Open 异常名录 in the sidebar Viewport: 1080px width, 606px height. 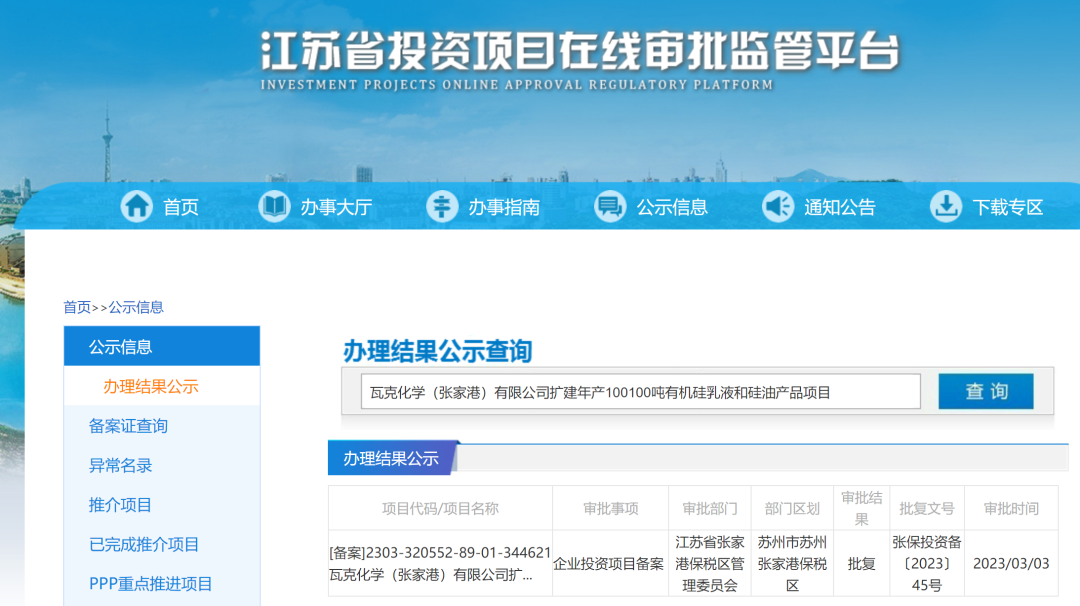pos(121,465)
